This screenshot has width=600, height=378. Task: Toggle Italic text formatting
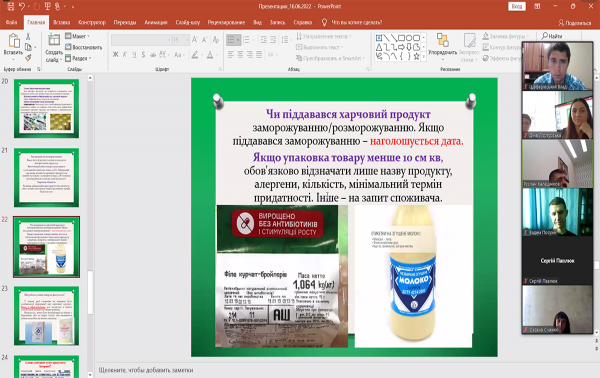pyautogui.click(x=125, y=55)
